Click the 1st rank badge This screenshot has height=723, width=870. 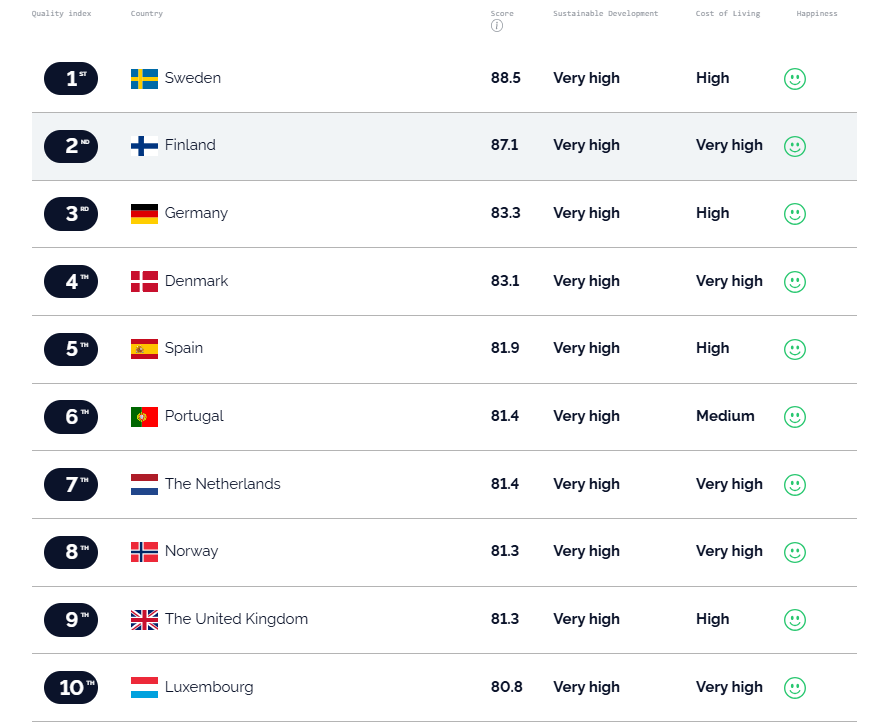coord(71,78)
